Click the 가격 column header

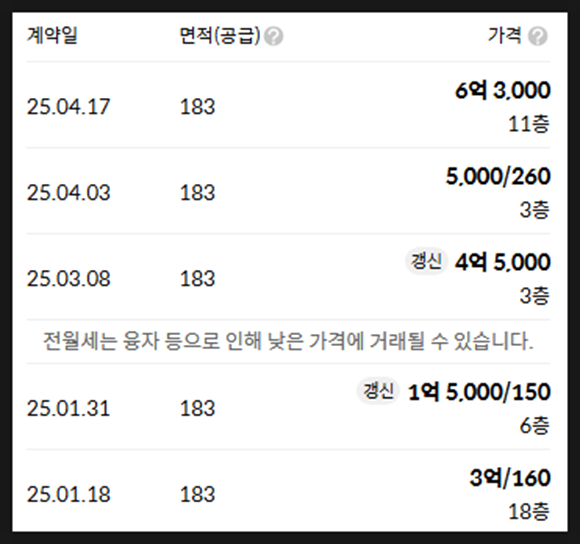coord(505,36)
